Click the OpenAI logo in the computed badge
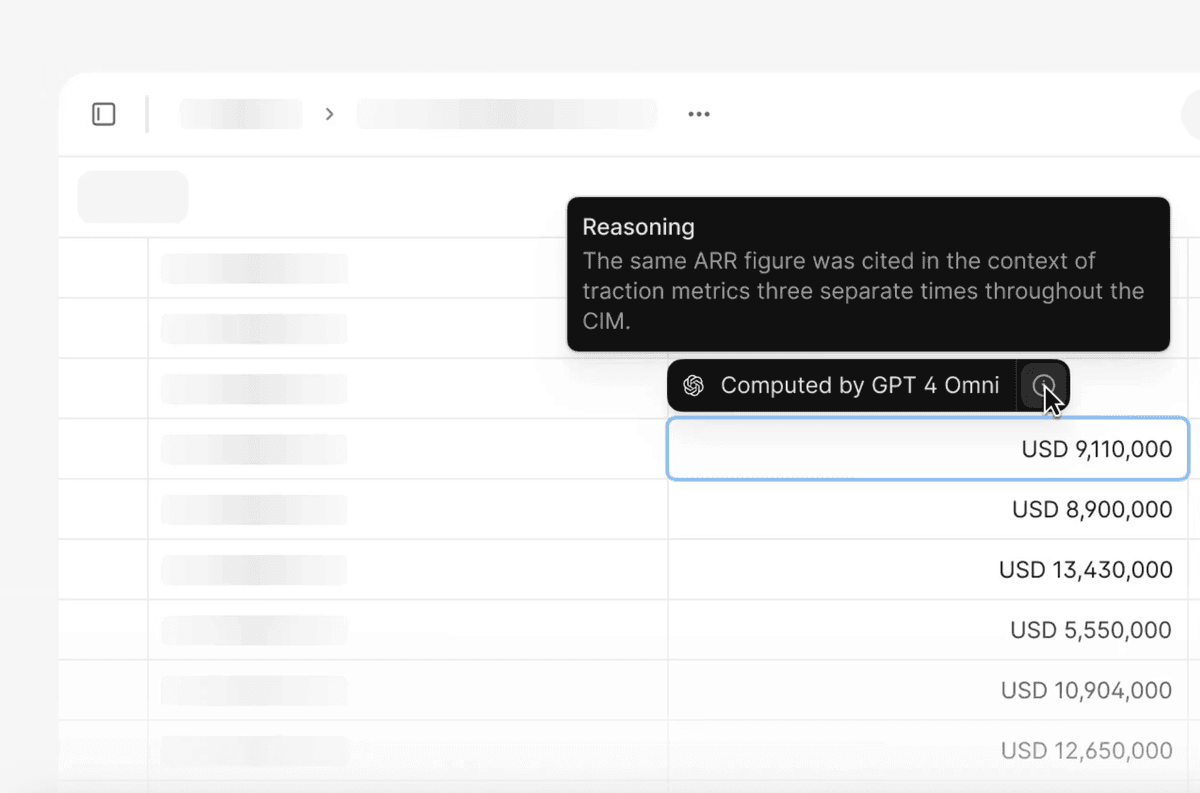Screen dimensions: 1200x793 coord(694,386)
